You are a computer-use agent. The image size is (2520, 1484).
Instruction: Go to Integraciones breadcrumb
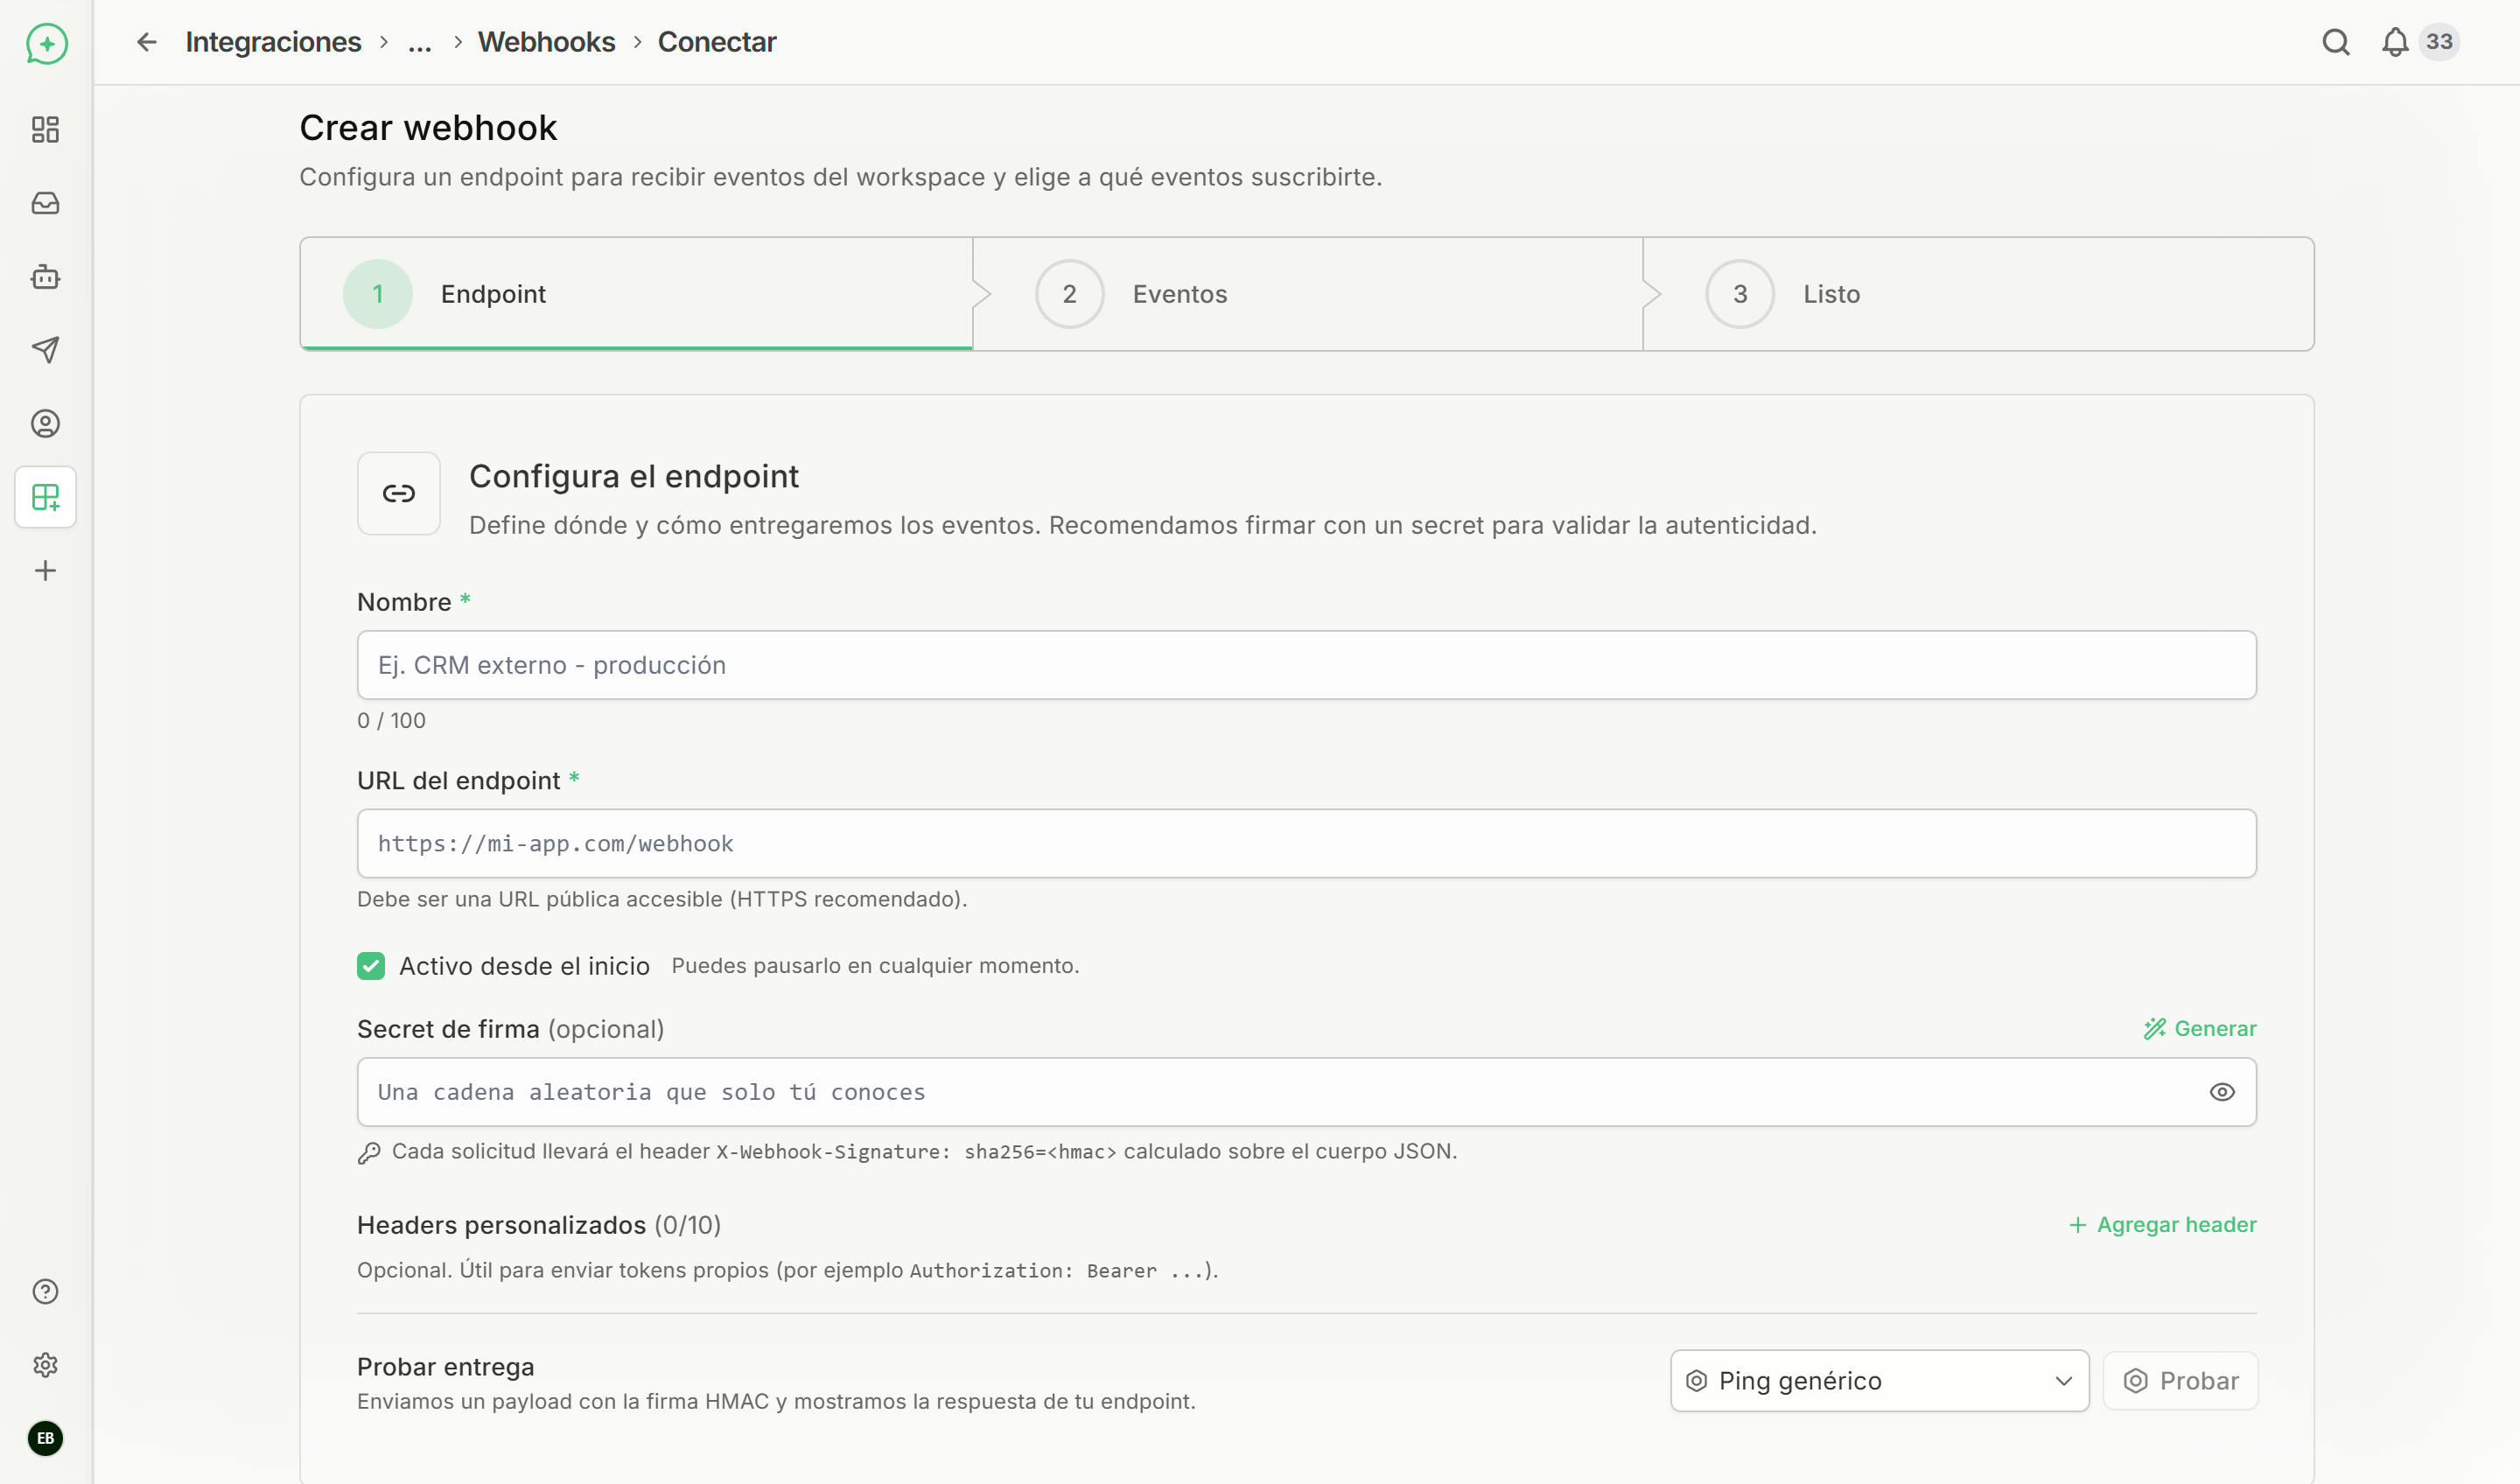pyautogui.click(x=273, y=42)
